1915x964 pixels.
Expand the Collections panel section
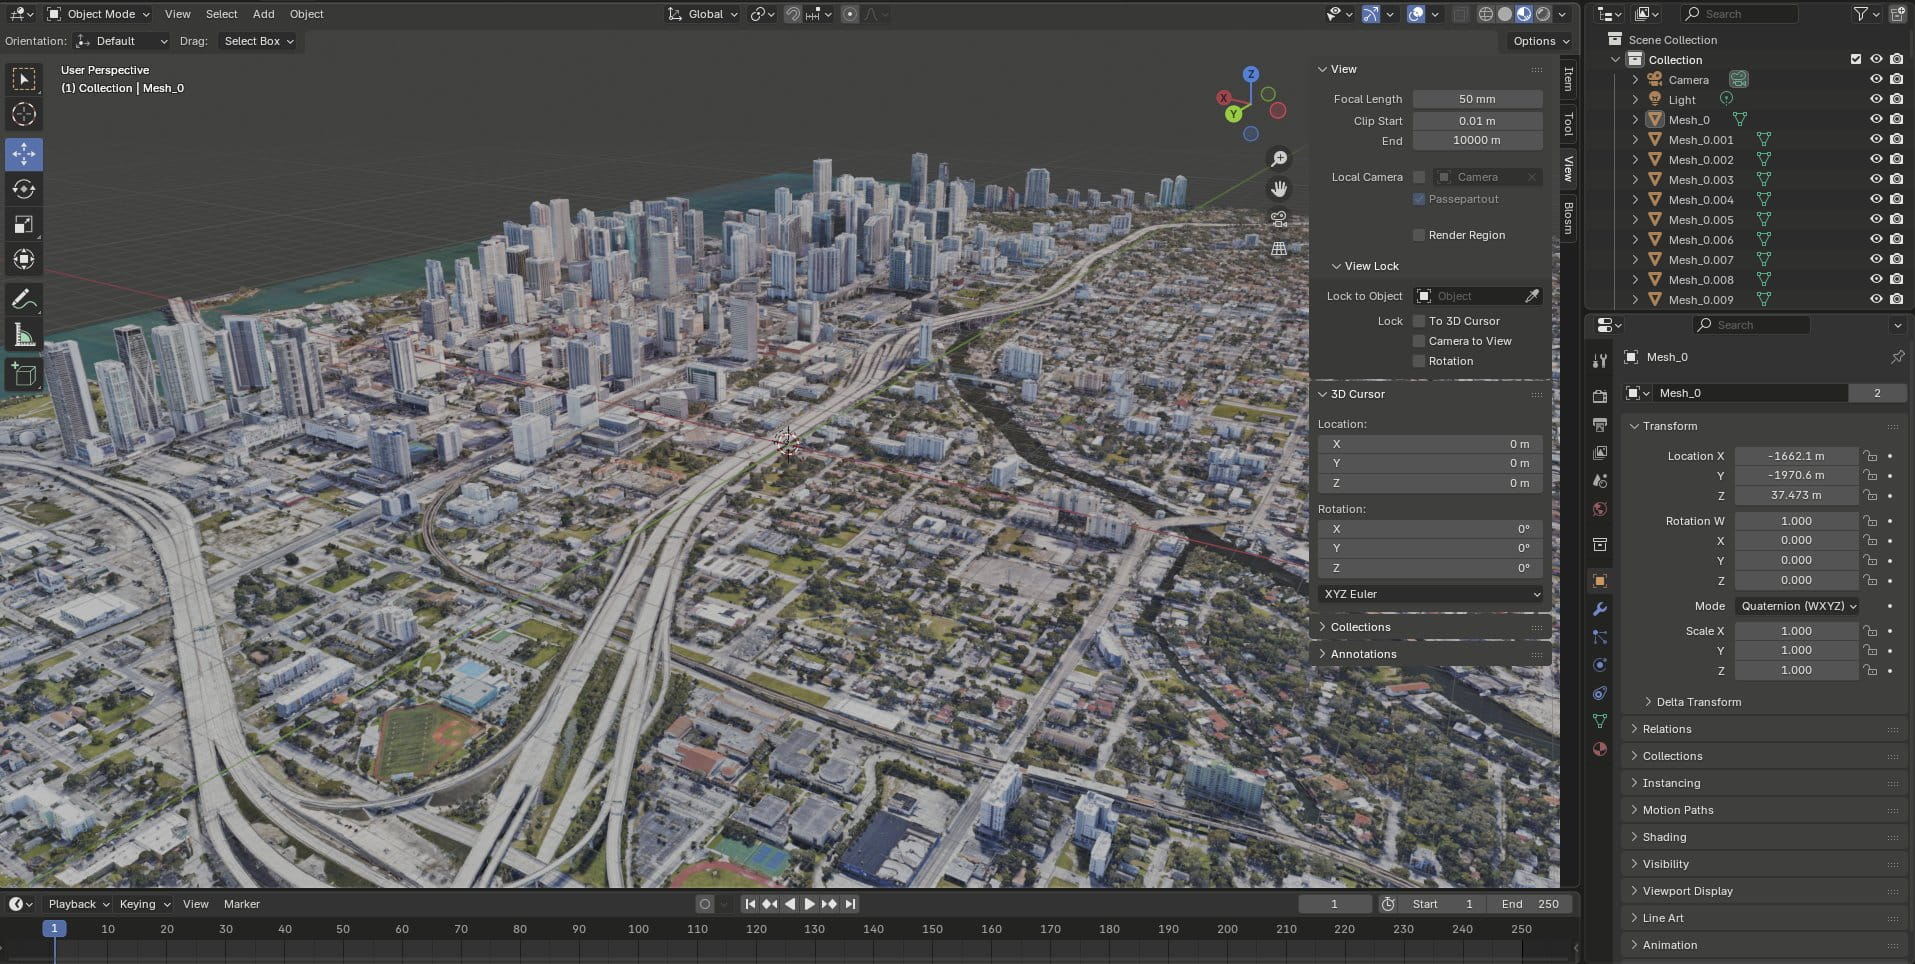click(1363, 627)
